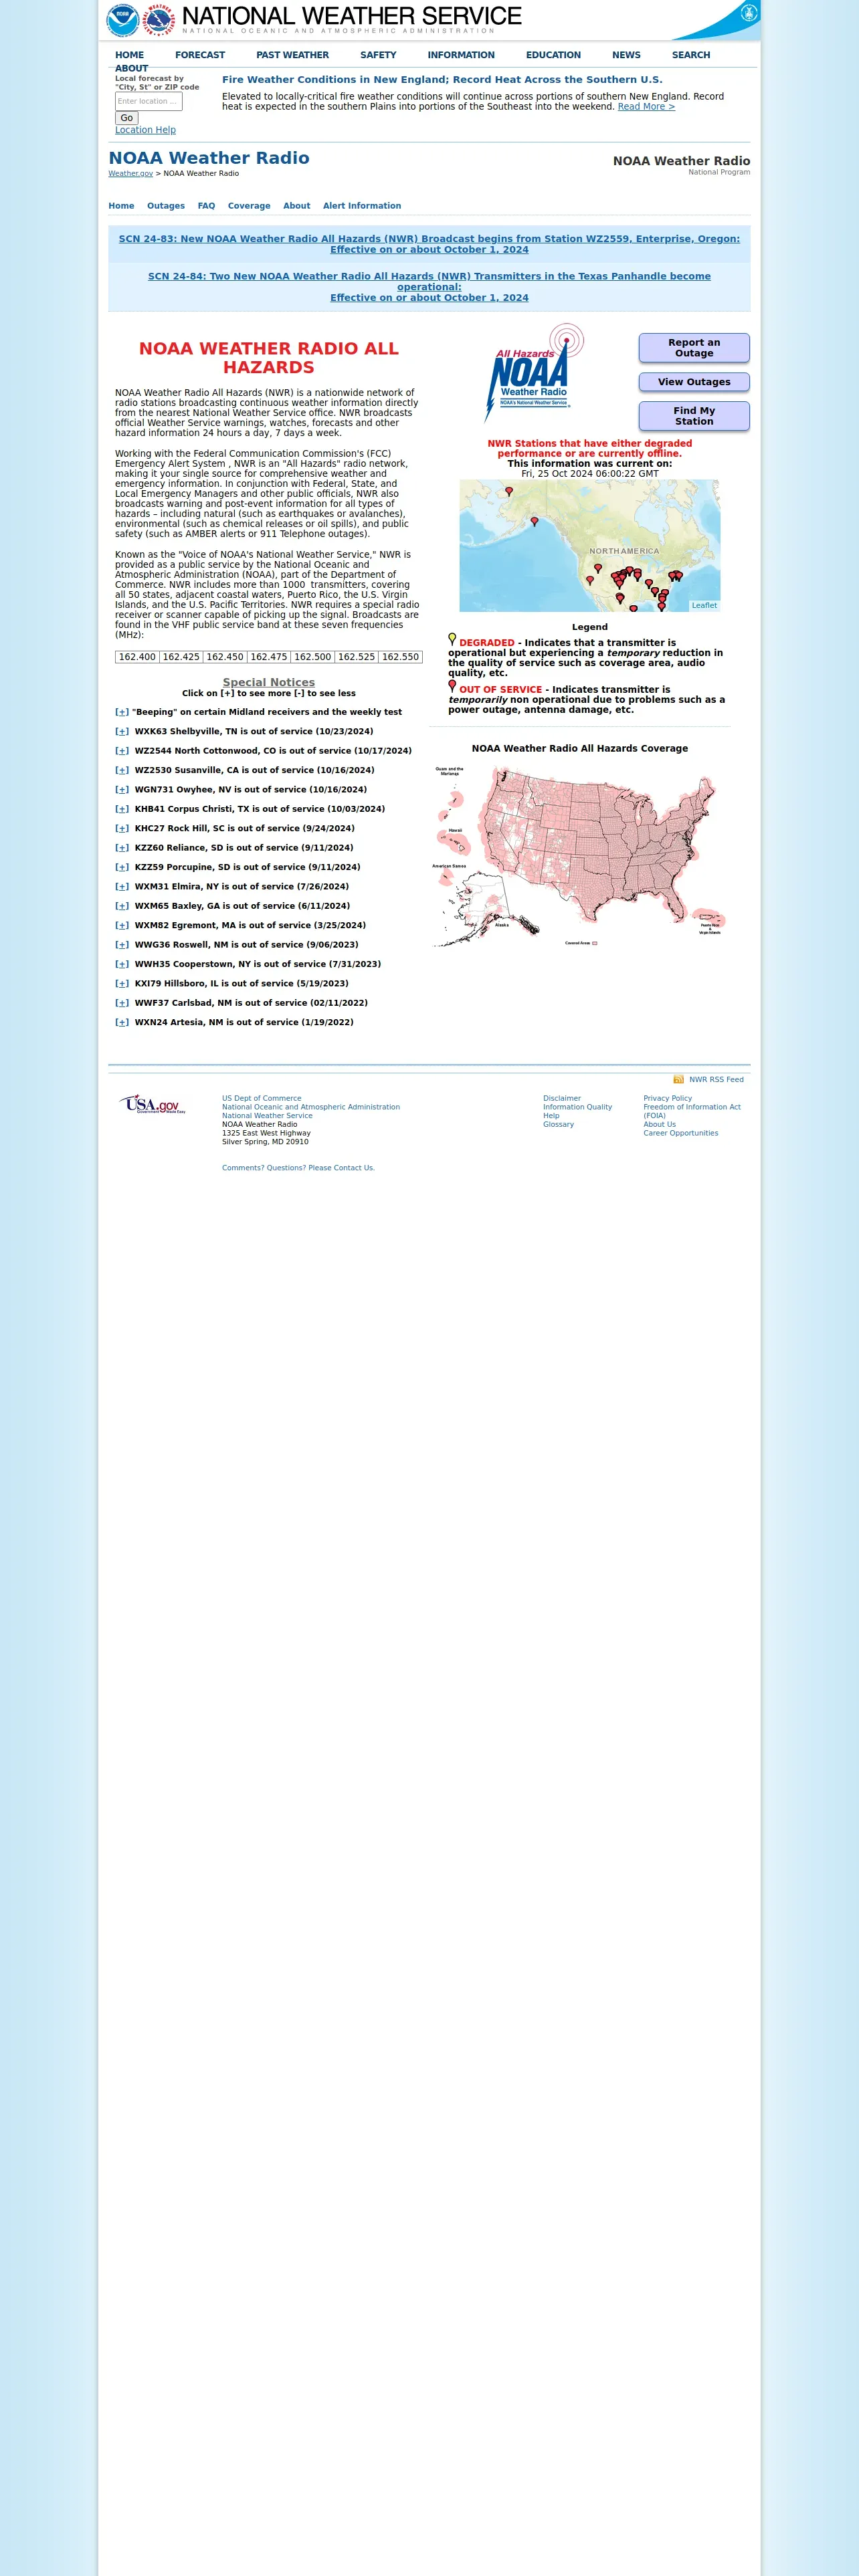Go to the Outages tab in sub-navigation

pyautogui.click(x=166, y=206)
